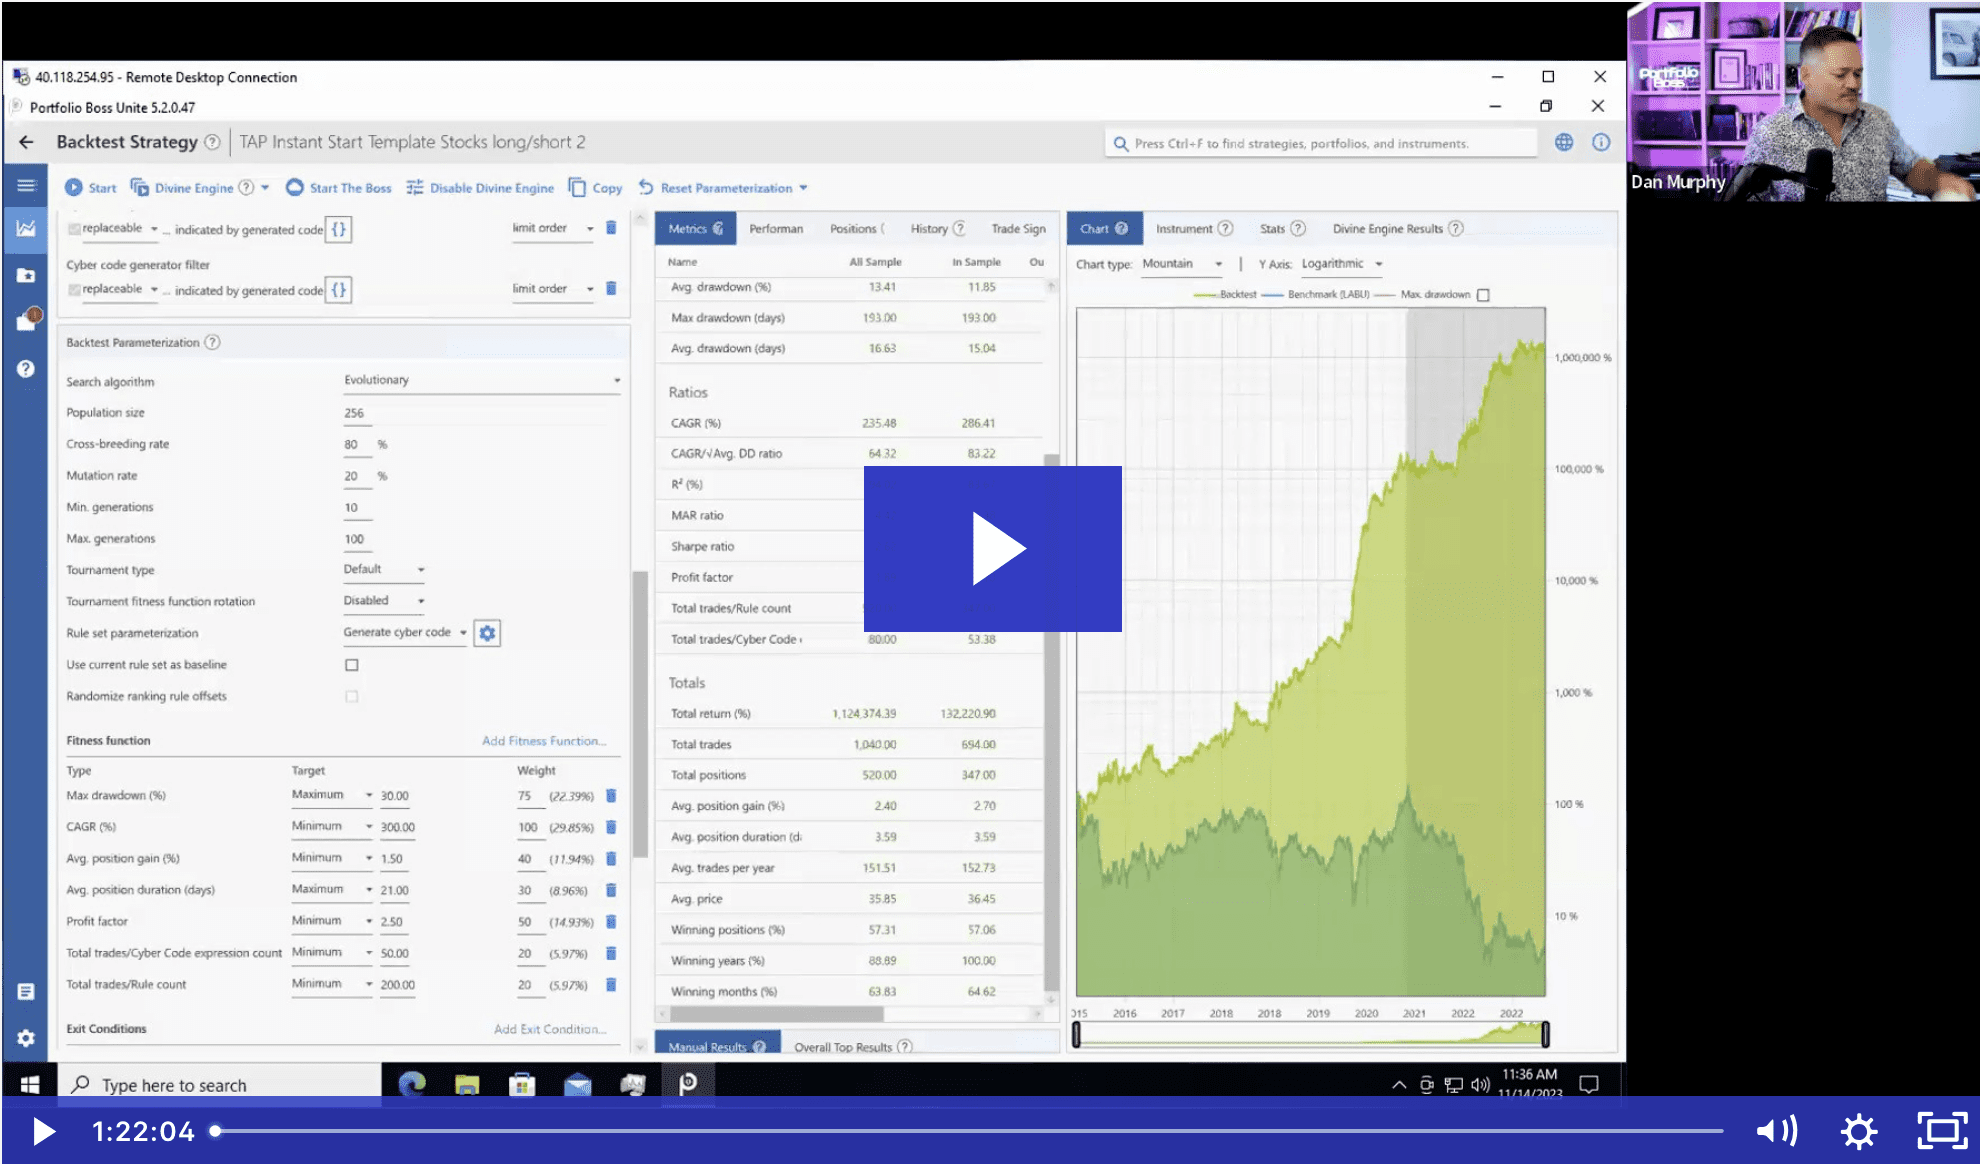Toggle video volume speaker icon

(x=1777, y=1131)
